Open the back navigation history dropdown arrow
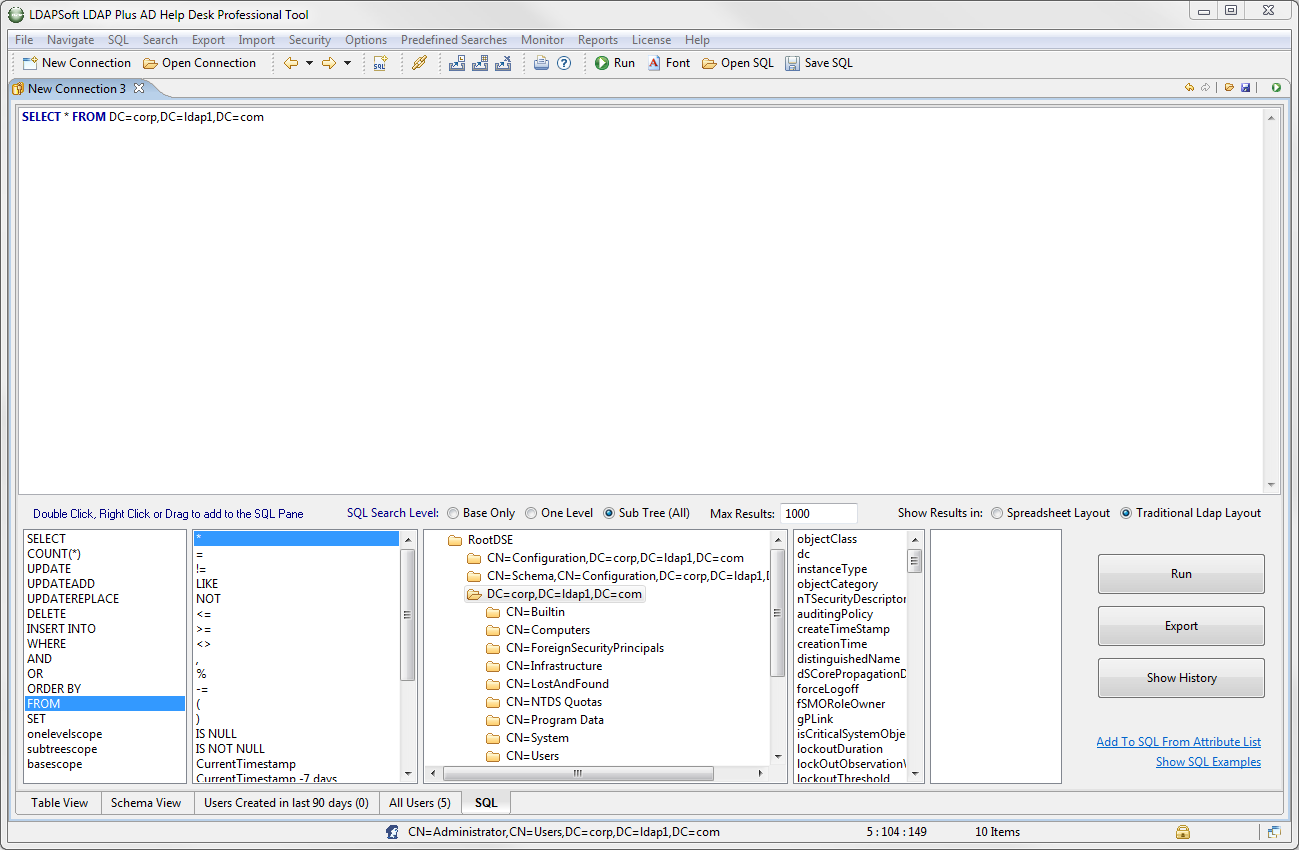 pyautogui.click(x=309, y=63)
